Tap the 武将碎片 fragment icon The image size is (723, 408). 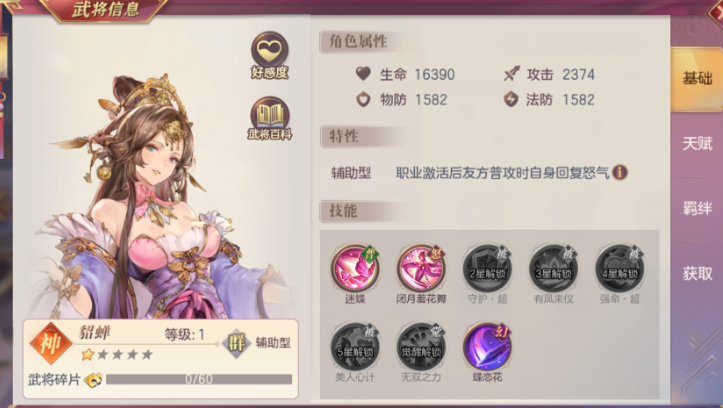click(x=93, y=380)
